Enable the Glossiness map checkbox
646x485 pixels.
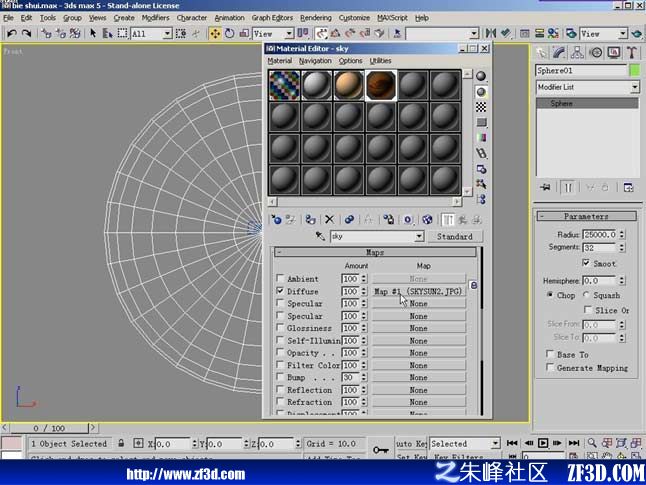[x=280, y=328]
